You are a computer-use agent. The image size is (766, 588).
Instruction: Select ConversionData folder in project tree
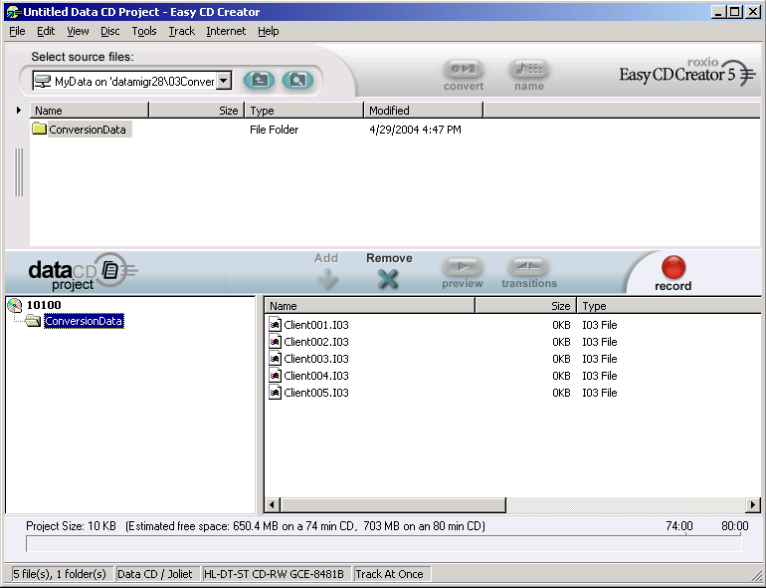point(84,321)
